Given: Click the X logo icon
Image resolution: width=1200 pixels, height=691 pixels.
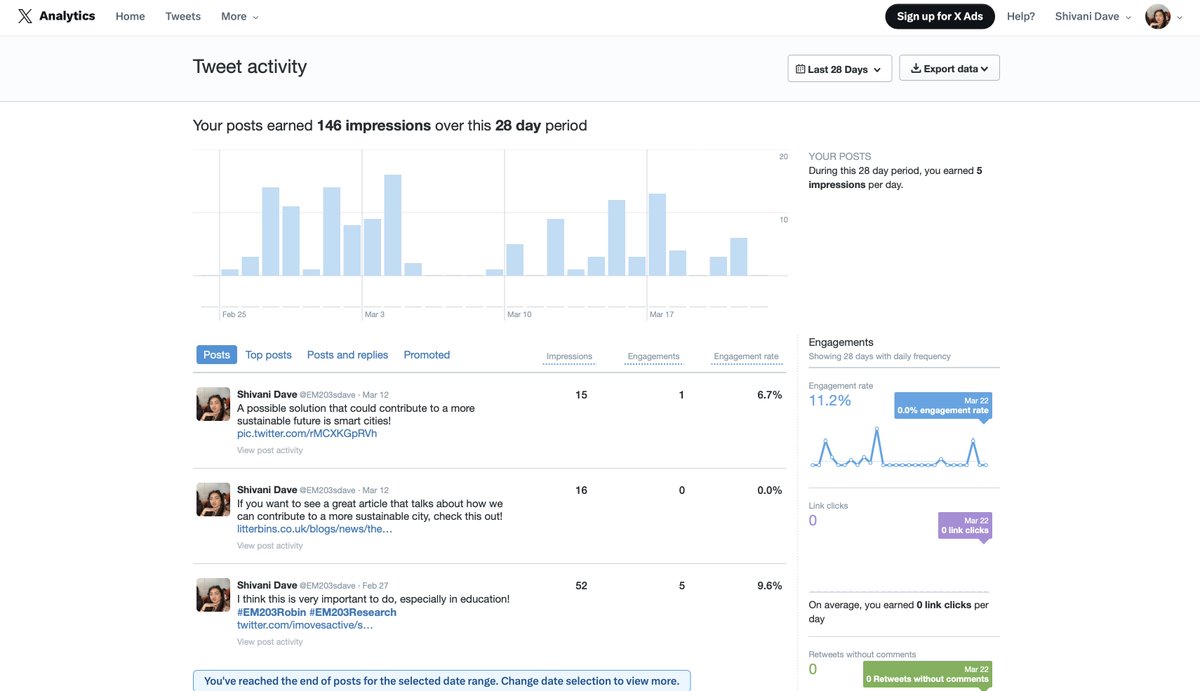Looking at the screenshot, I should [x=25, y=16].
